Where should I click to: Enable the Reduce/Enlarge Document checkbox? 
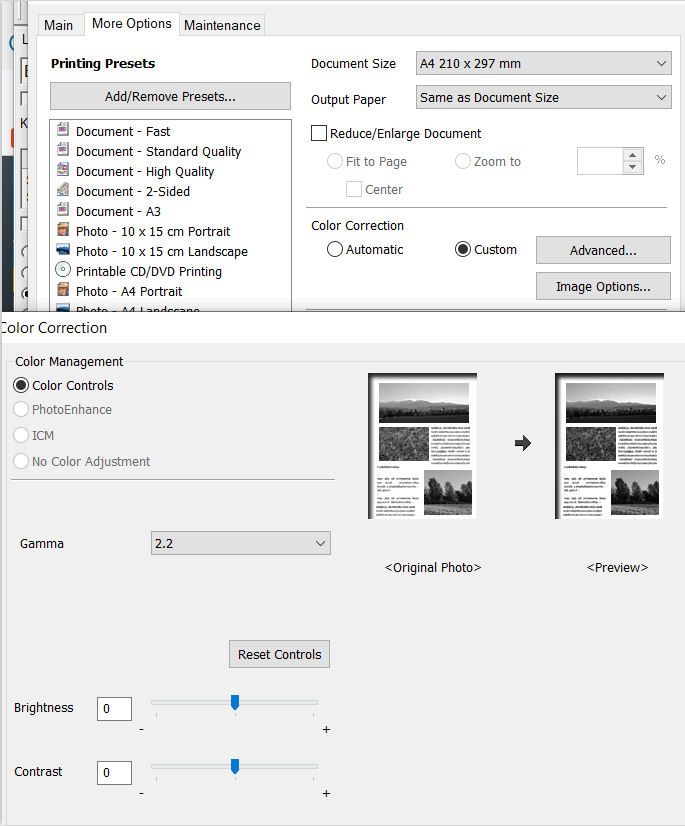(320, 133)
